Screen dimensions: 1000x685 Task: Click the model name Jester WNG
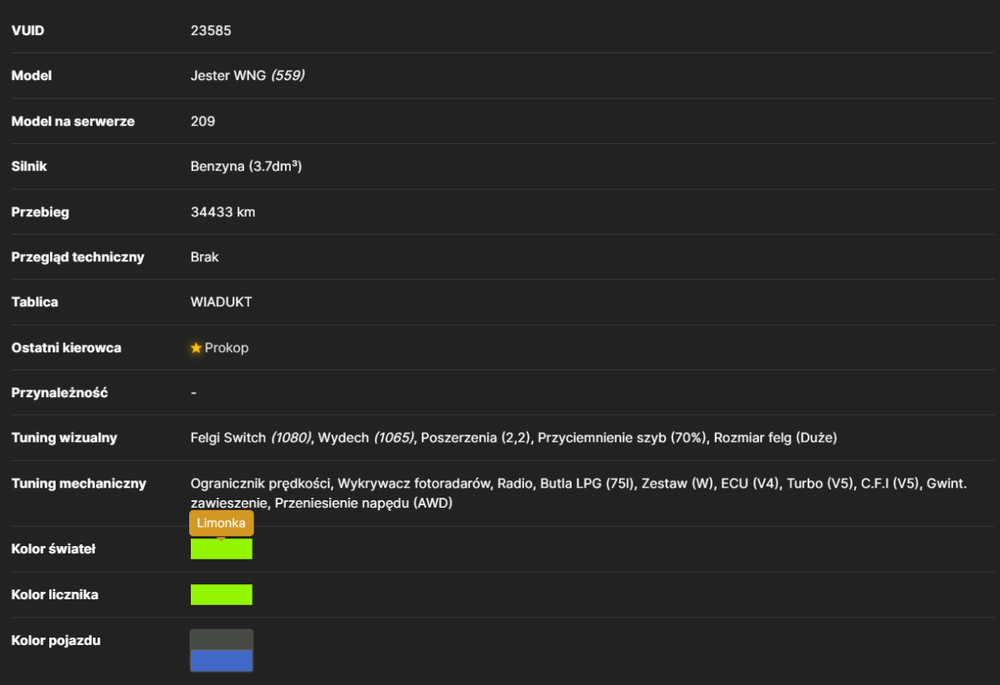tap(228, 75)
